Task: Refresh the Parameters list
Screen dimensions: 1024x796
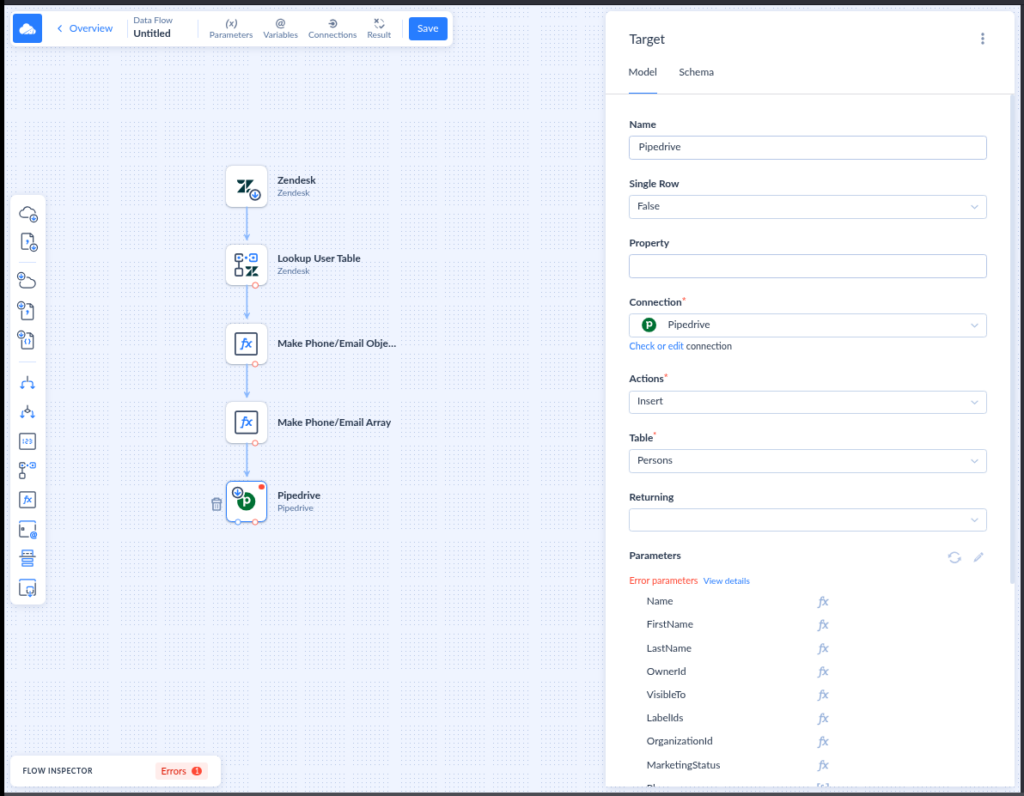Action: [954, 558]
